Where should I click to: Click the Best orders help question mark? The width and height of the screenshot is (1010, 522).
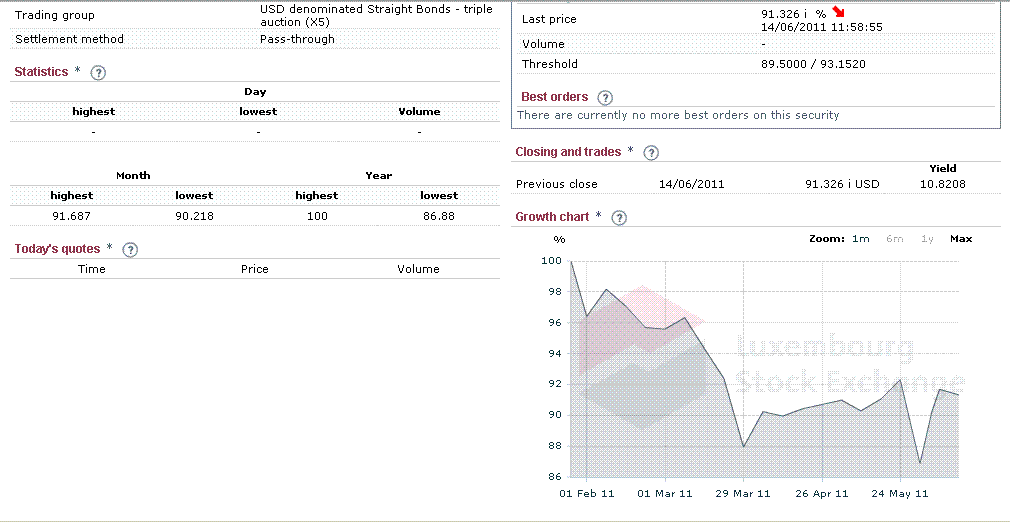pos(605,98)
